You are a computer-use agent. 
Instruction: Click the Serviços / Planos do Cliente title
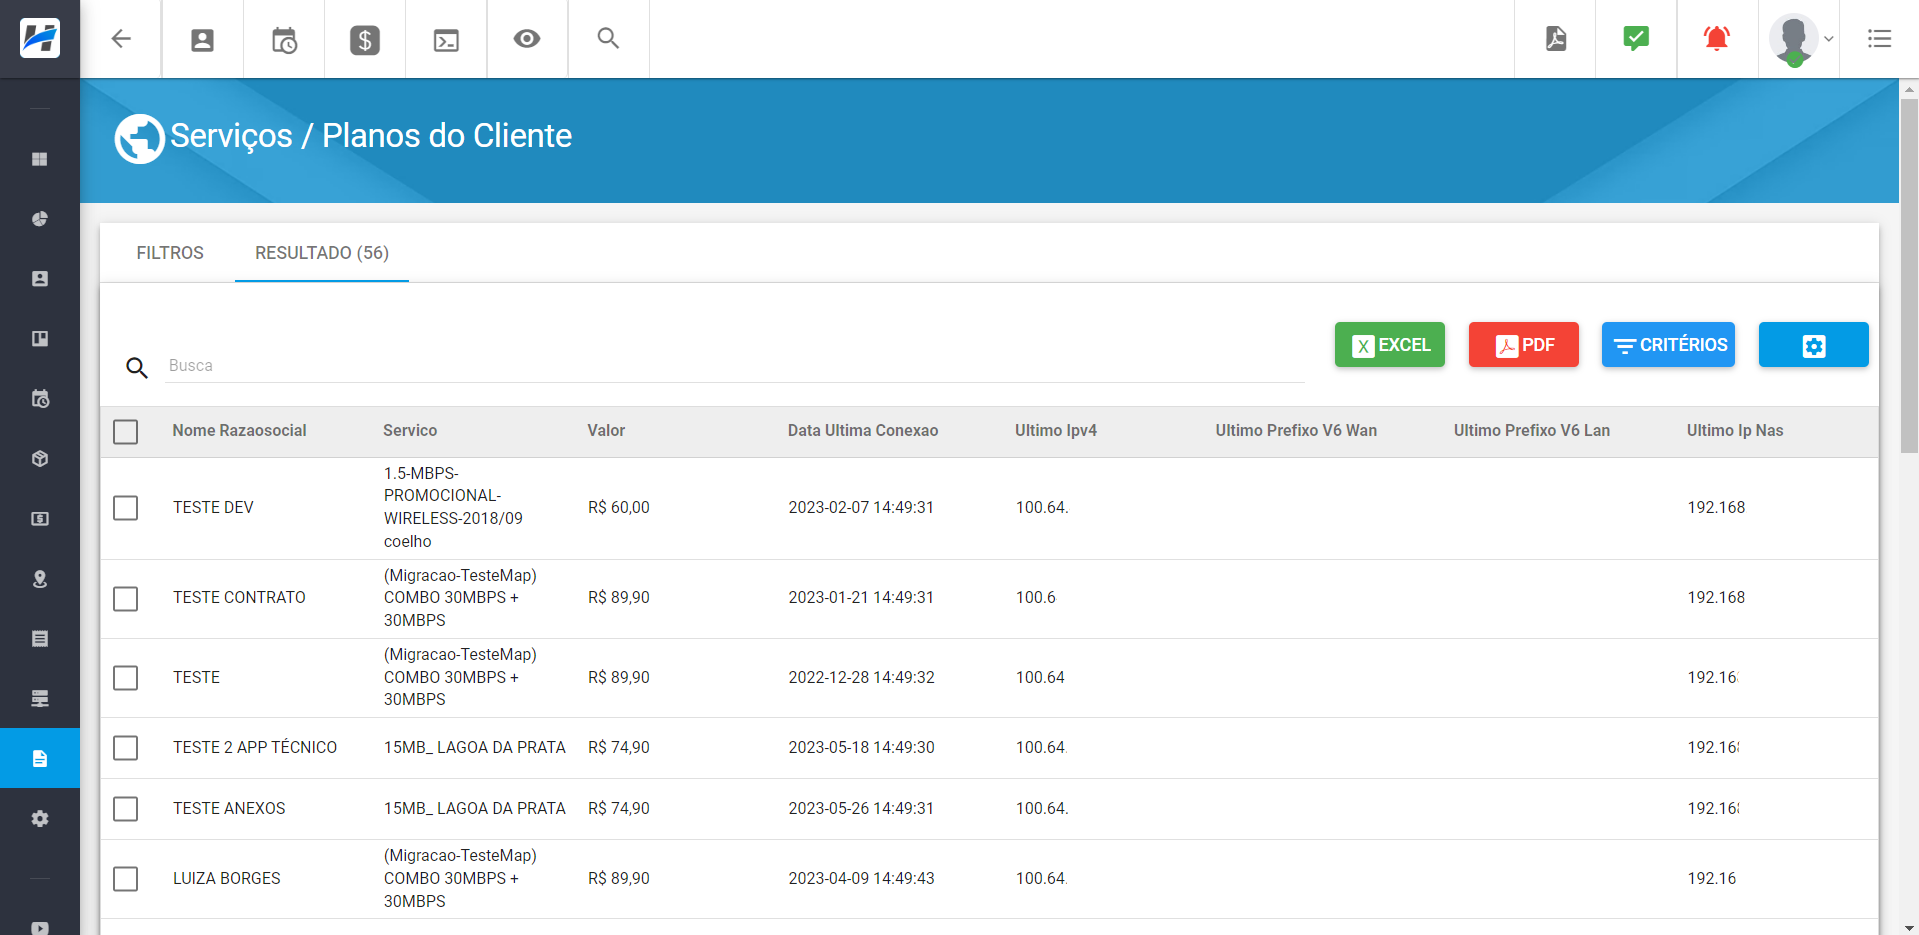(371, 136)
